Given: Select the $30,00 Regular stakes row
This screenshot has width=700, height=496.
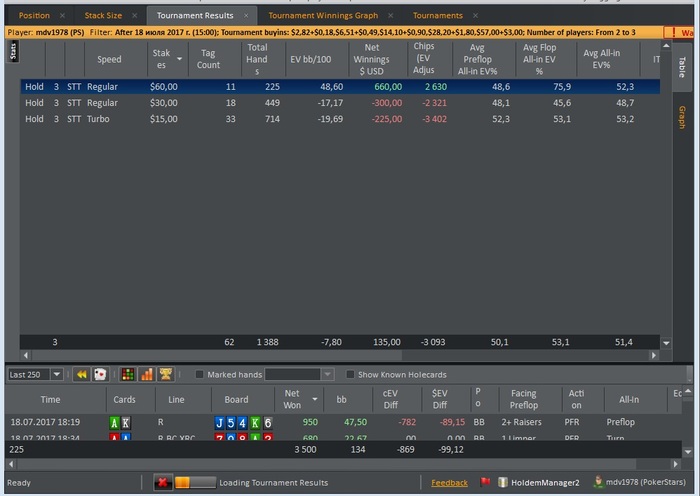Looking at the screenshot, I should (x=340, y=103).
